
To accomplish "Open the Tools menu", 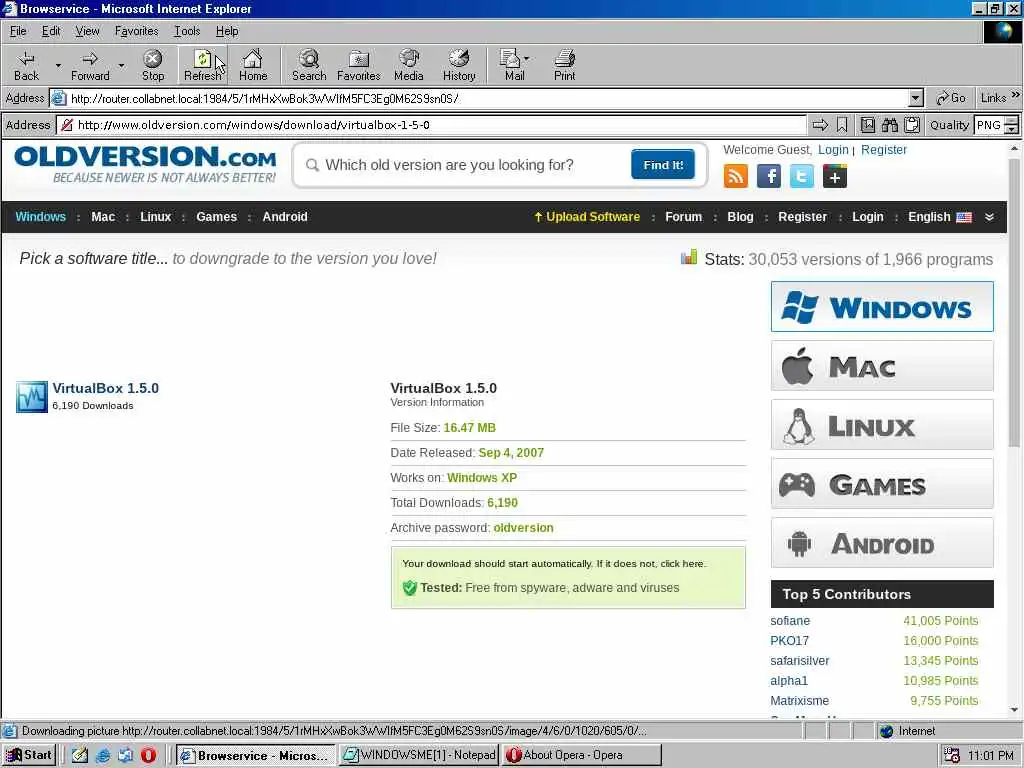I will pyautogui.click(x=187, y=31).
